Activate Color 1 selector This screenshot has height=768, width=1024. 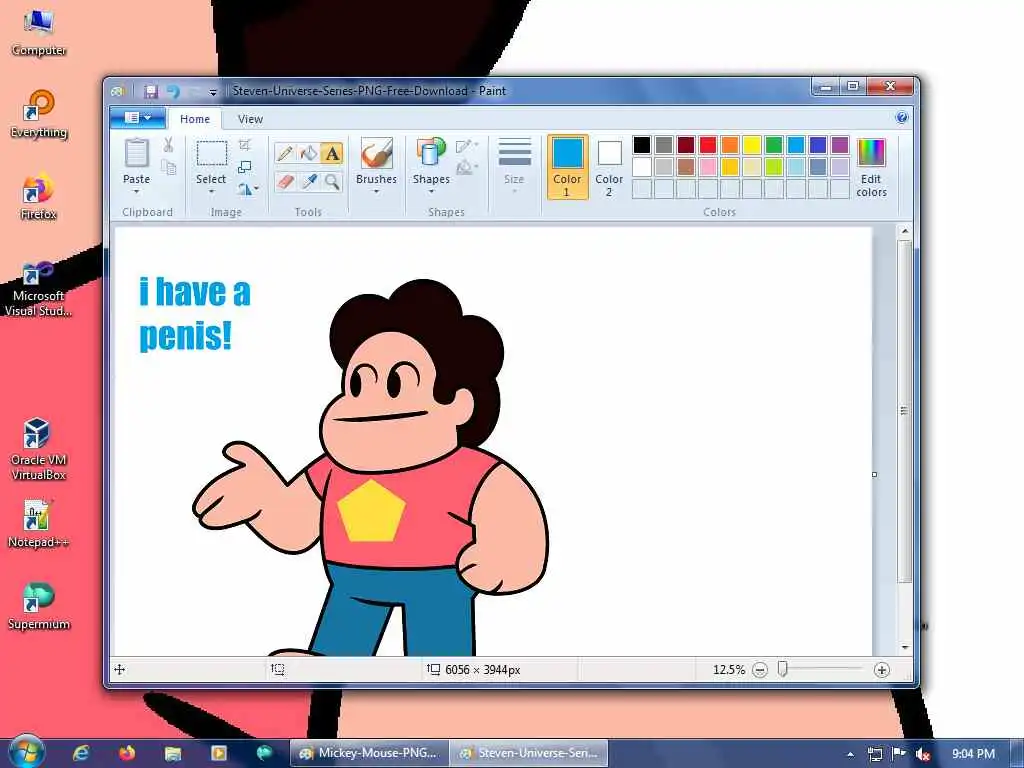tap(567, 167)
